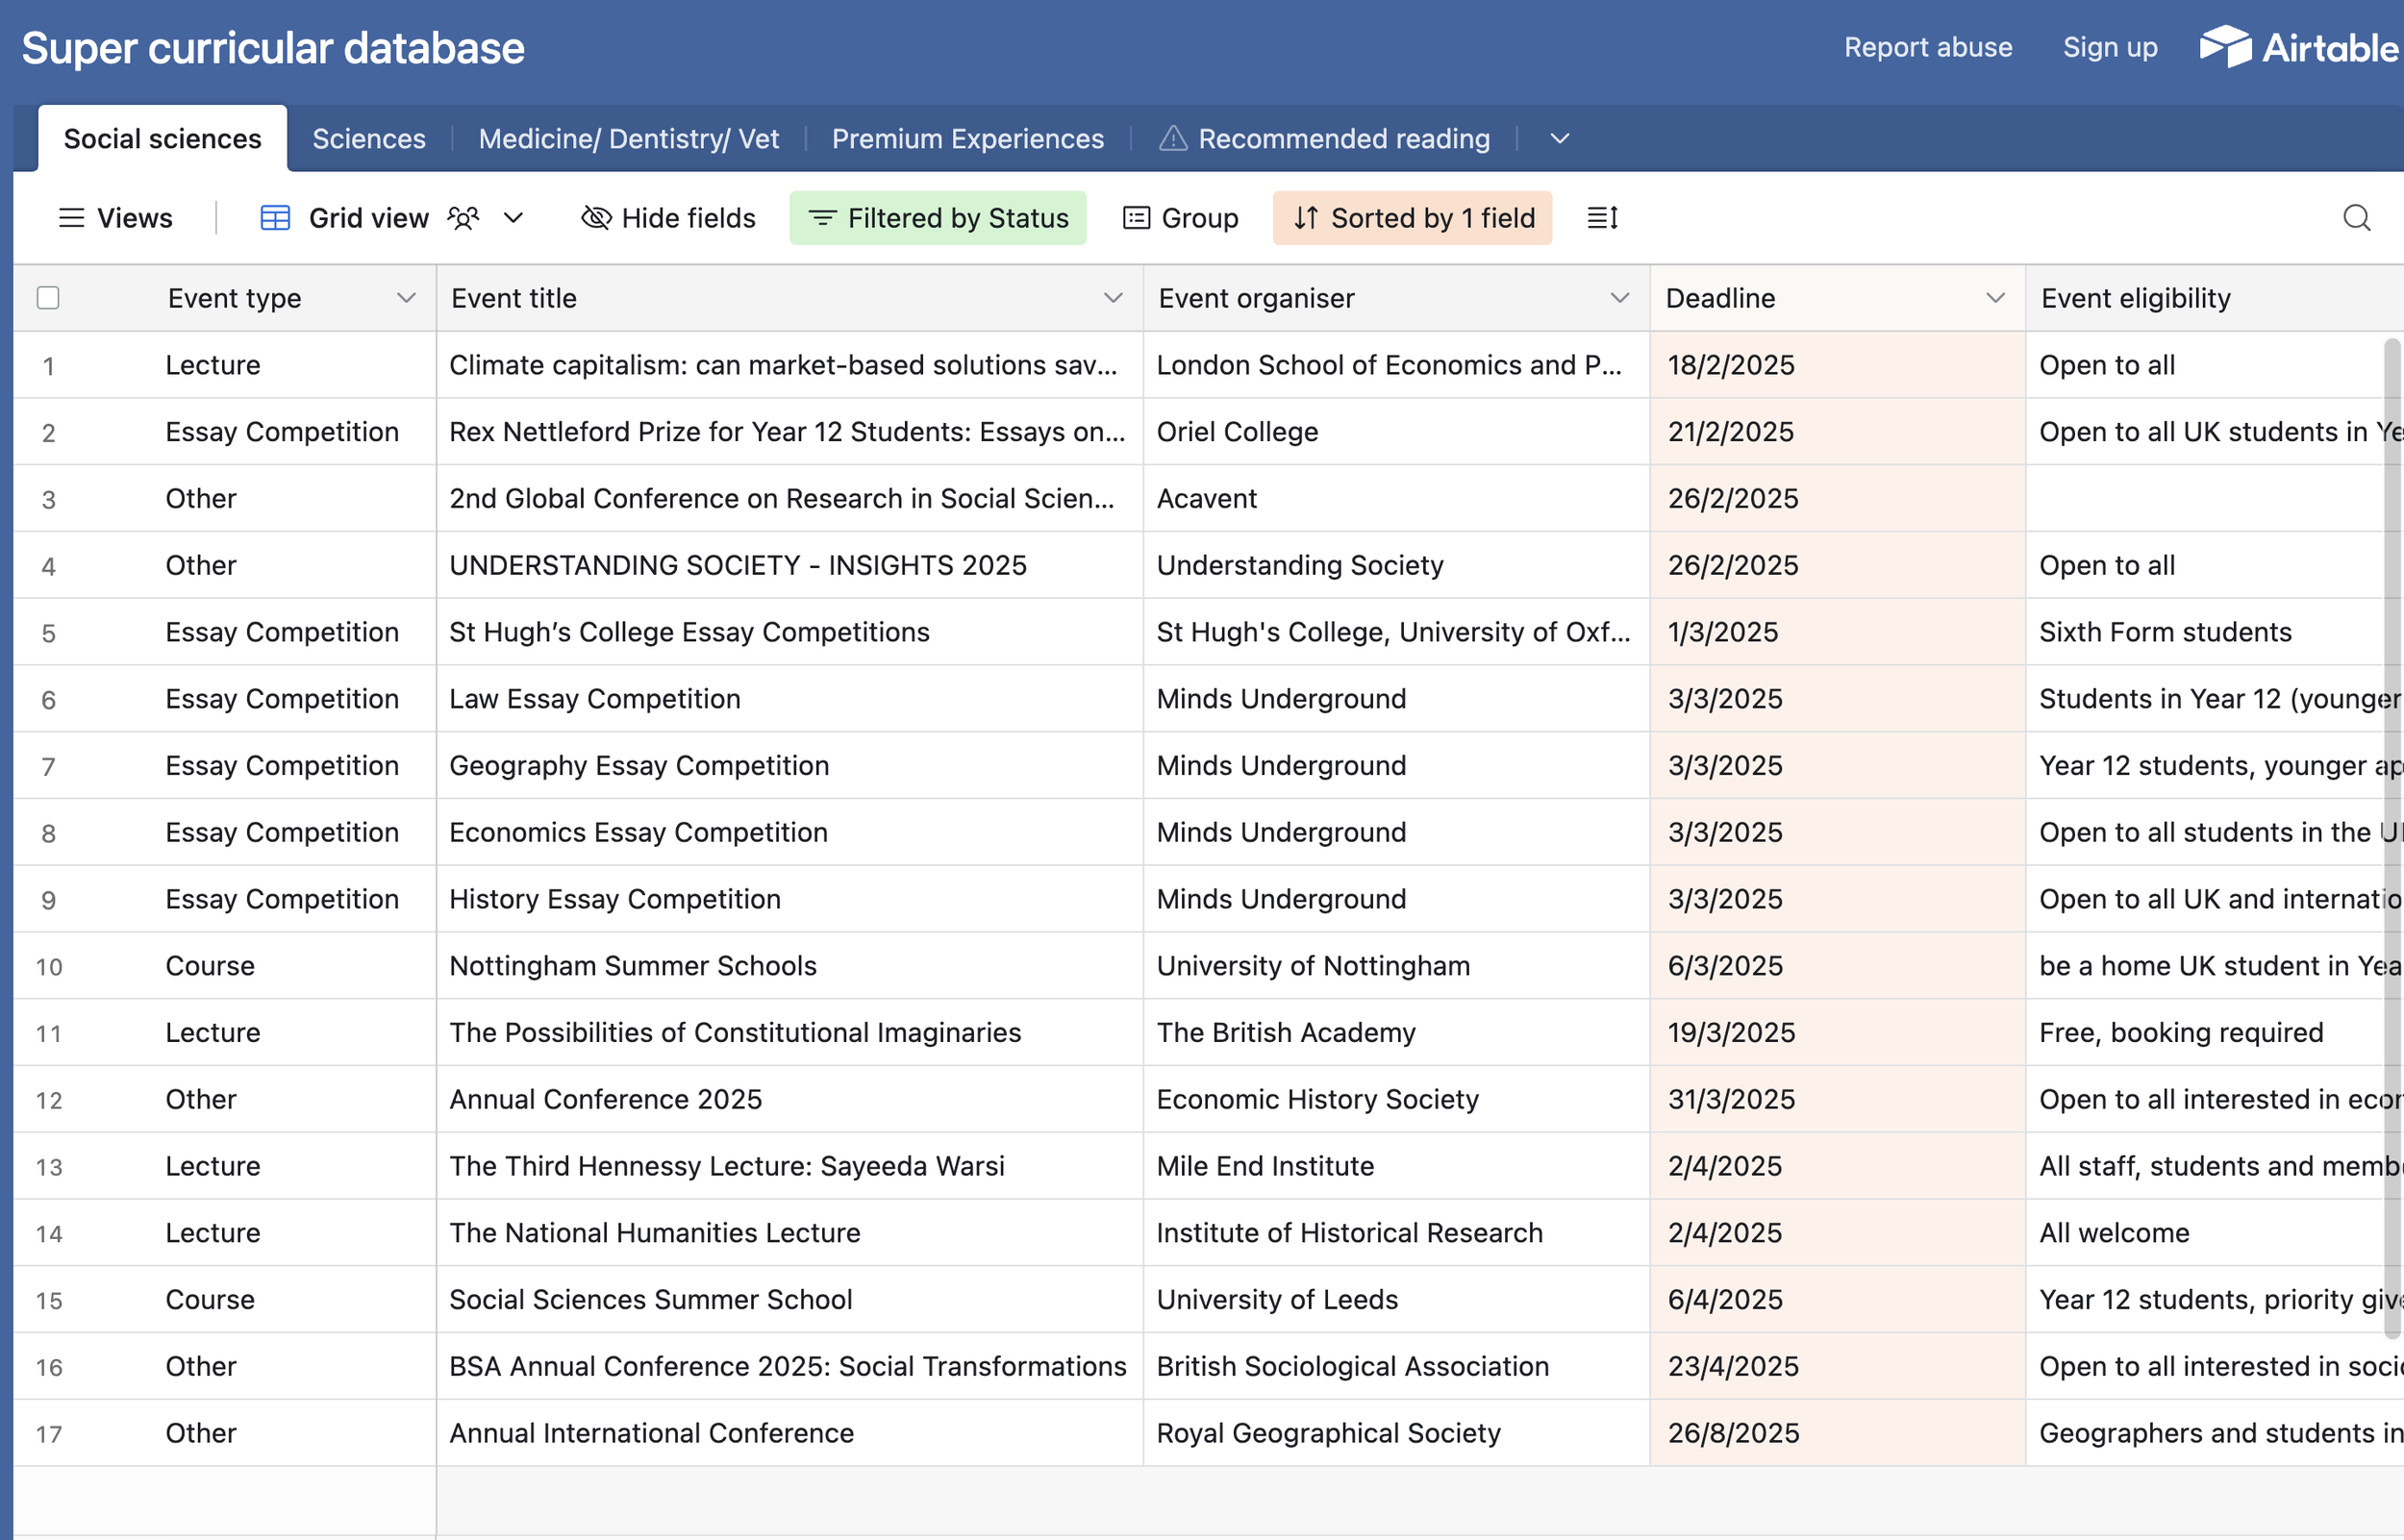Open the Filtered by Status filter

point(937,217)
